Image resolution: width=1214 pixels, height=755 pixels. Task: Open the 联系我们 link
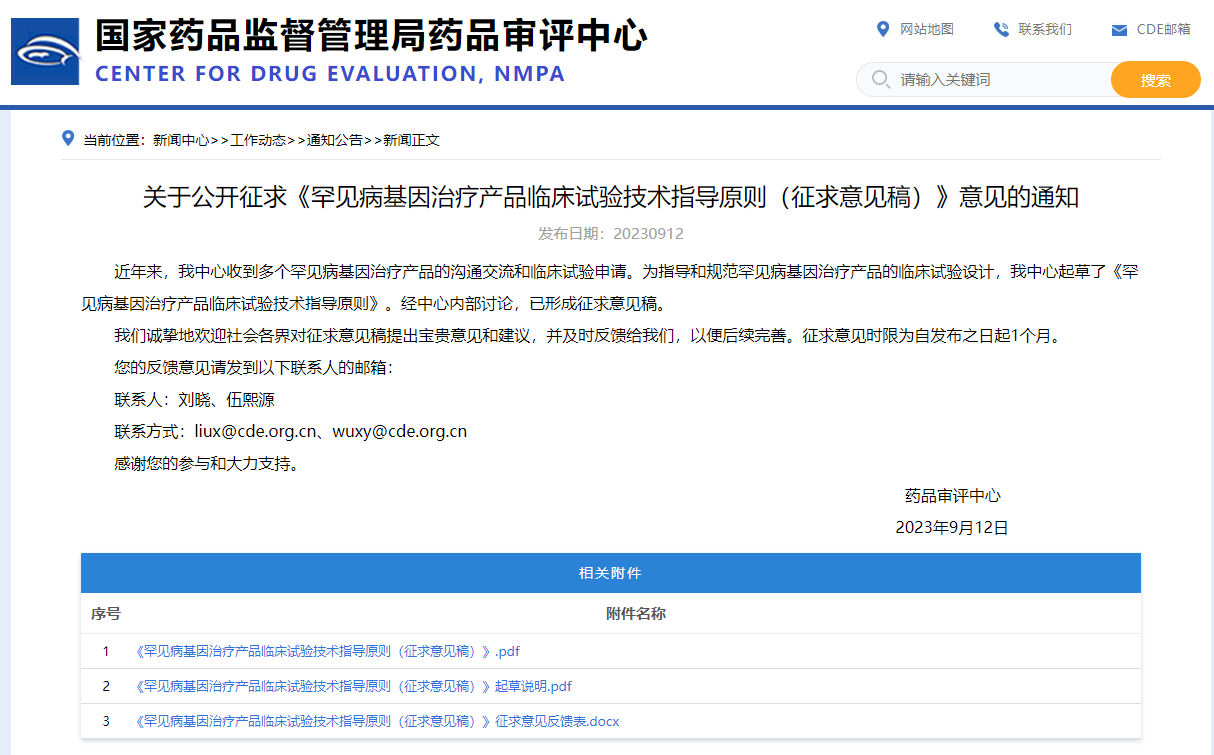[1044, 29]
